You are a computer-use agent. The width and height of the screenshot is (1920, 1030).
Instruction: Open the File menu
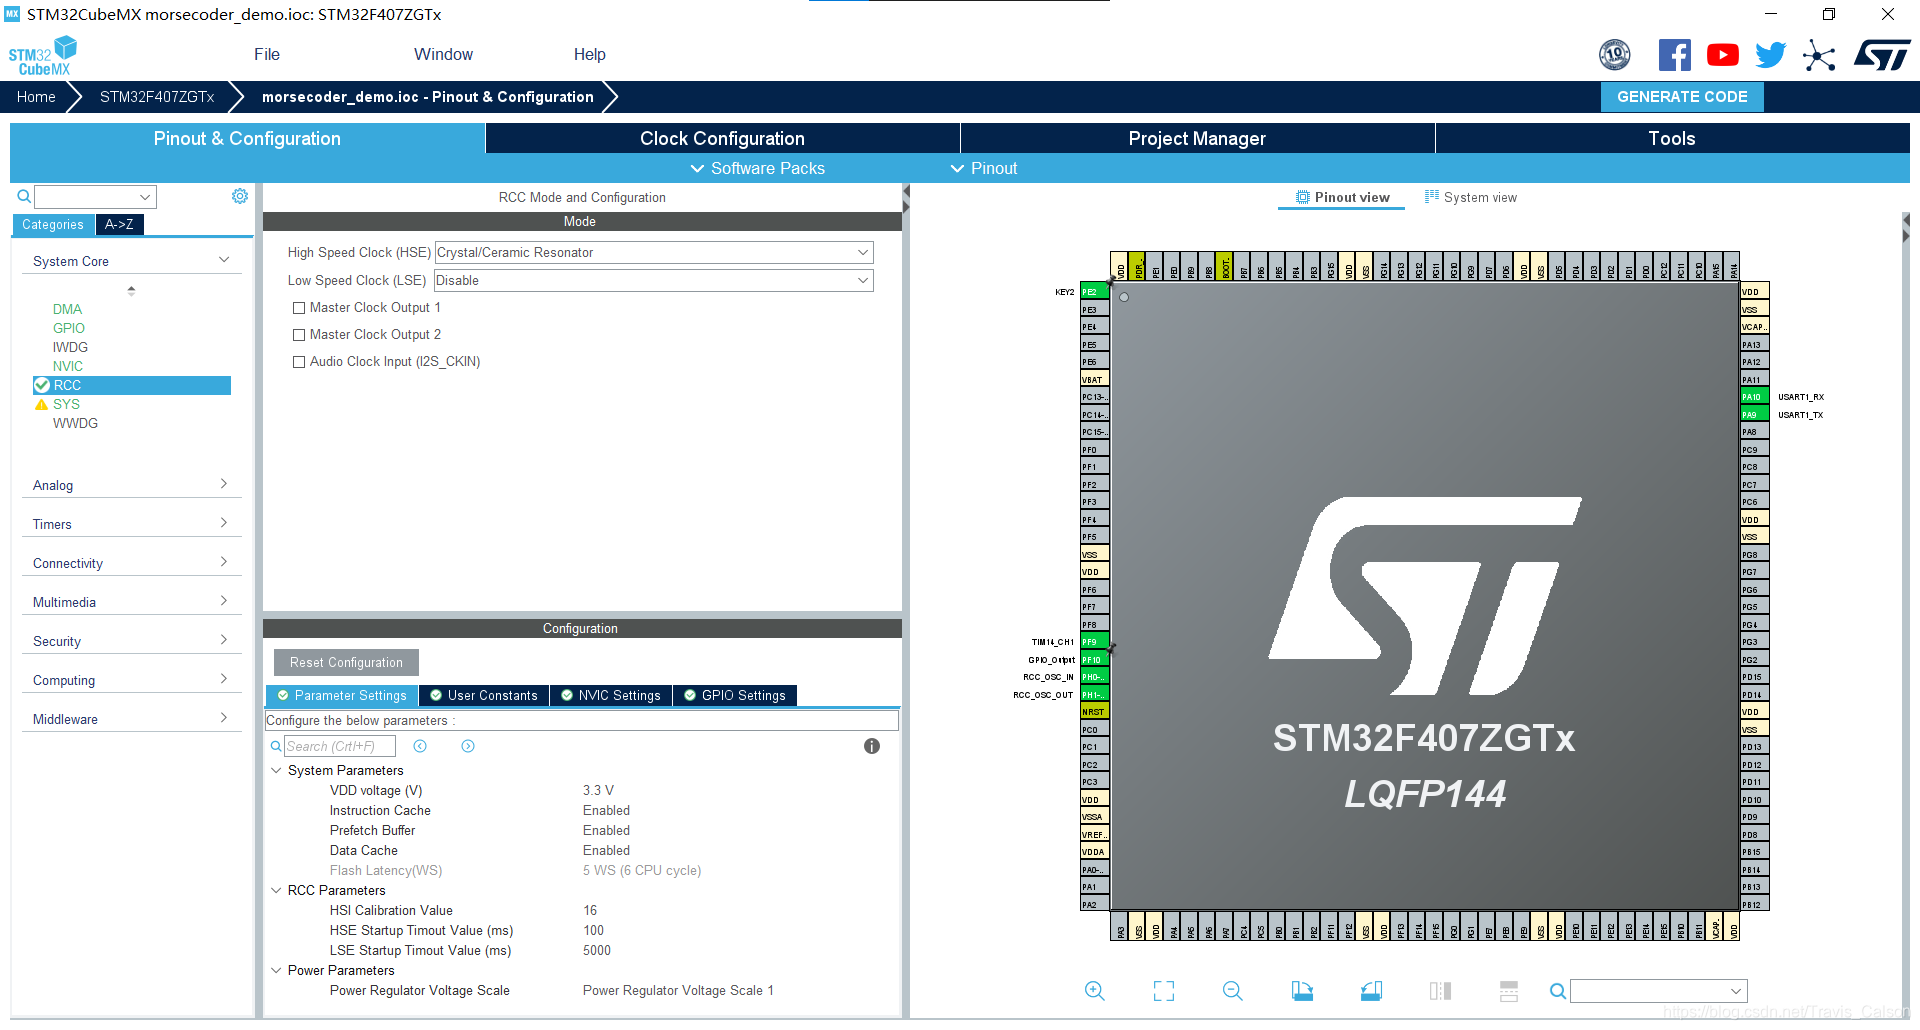[267, 55]
